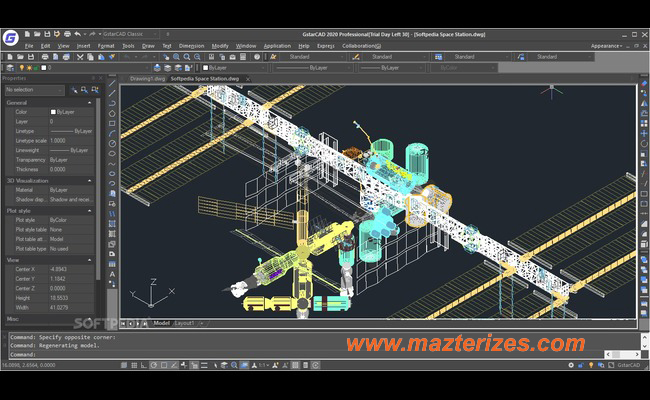Toggle Ortho mode in the status bar
650x400 pixels.
point(144,365)
